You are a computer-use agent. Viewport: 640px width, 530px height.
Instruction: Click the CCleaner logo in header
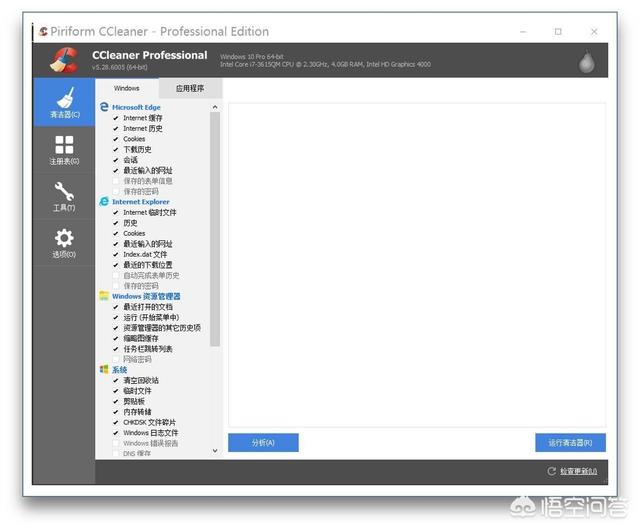pyautogui.click(x=64, y=60)
